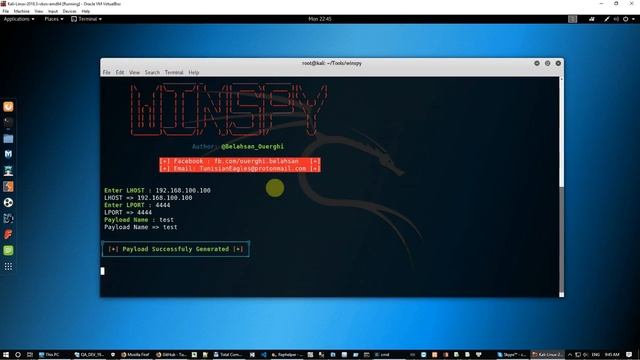The width and height of the screenshot is (640, 360).
Task: Launch Metasploit from the dock
Action: click(x=8, y=154)
